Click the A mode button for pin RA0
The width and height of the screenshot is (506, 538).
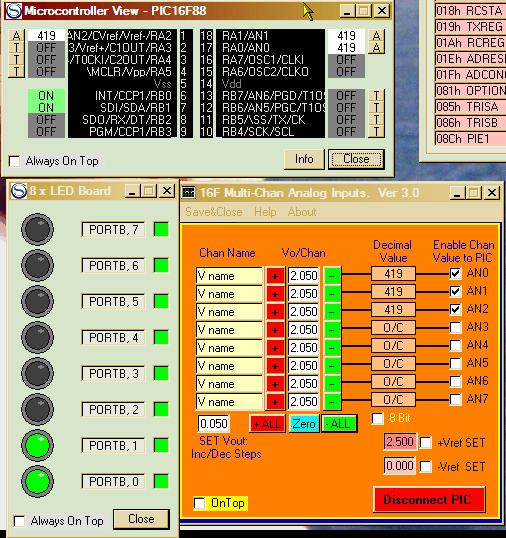coord(376,47)
